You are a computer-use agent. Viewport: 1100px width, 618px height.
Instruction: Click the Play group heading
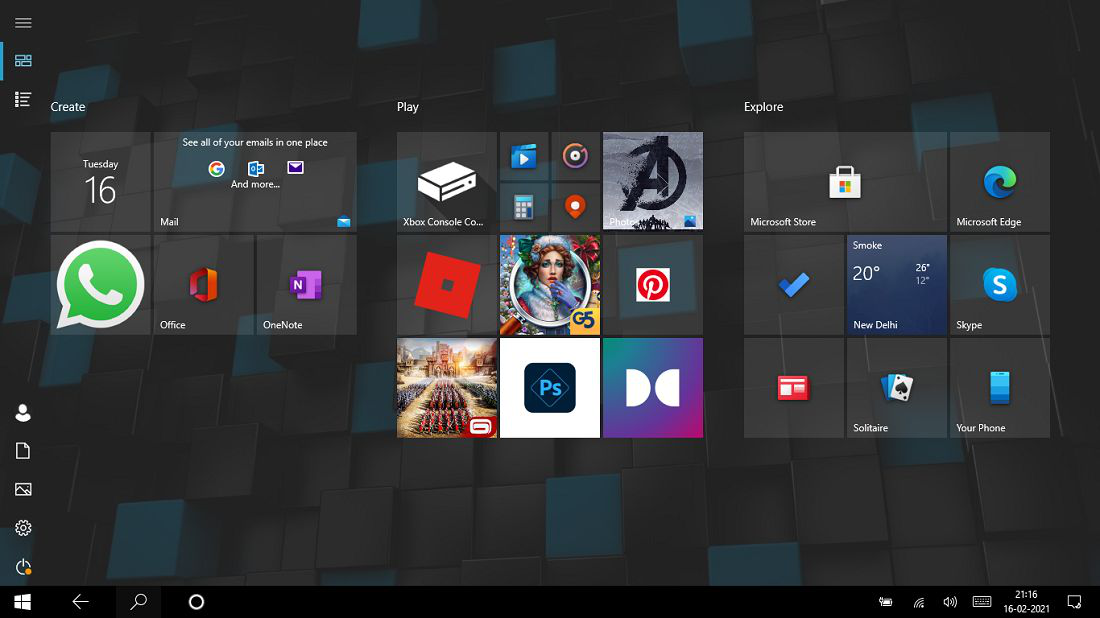coord(408,107)
